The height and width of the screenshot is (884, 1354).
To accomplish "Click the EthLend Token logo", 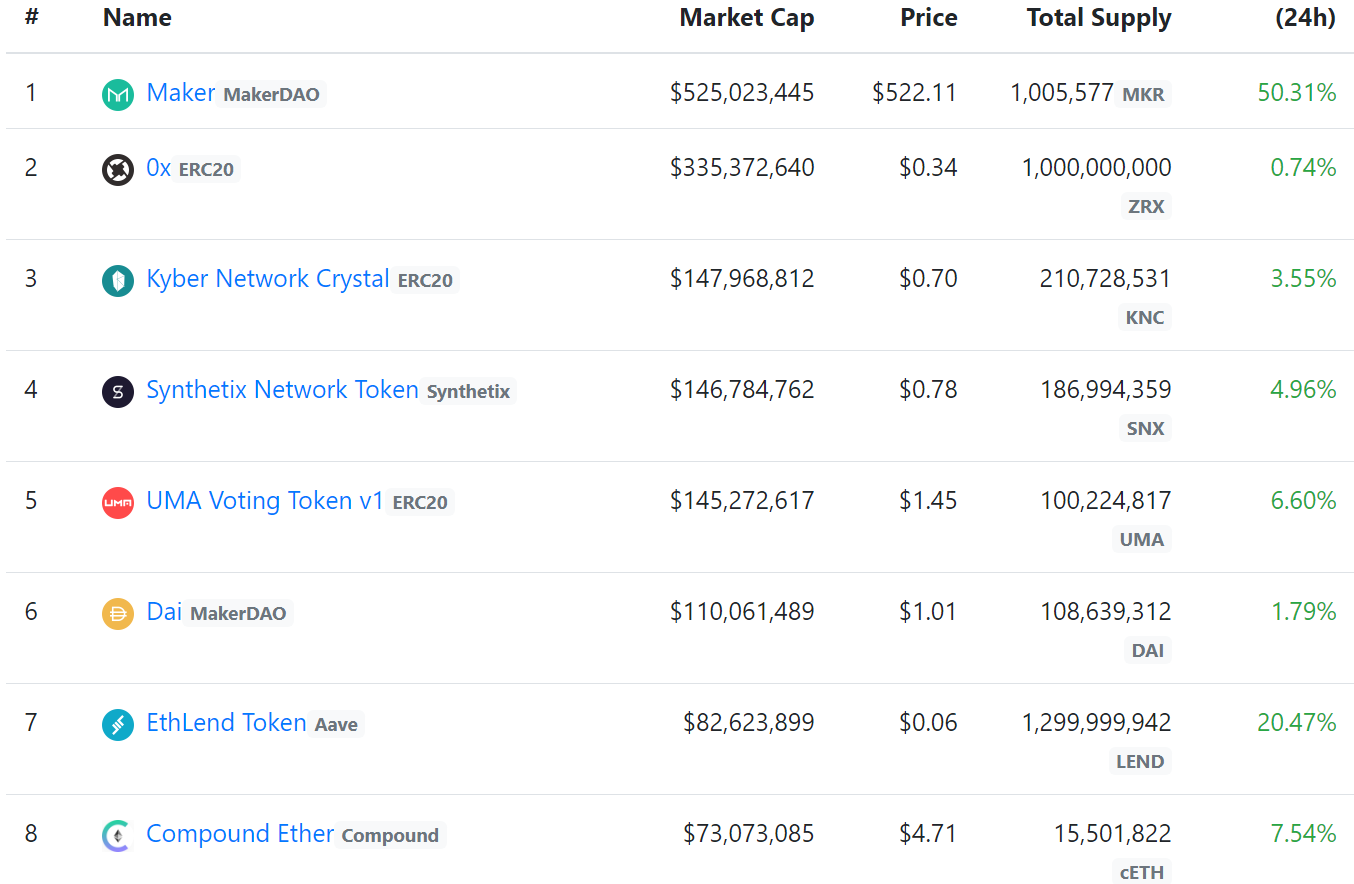I will tap(117, 724).
